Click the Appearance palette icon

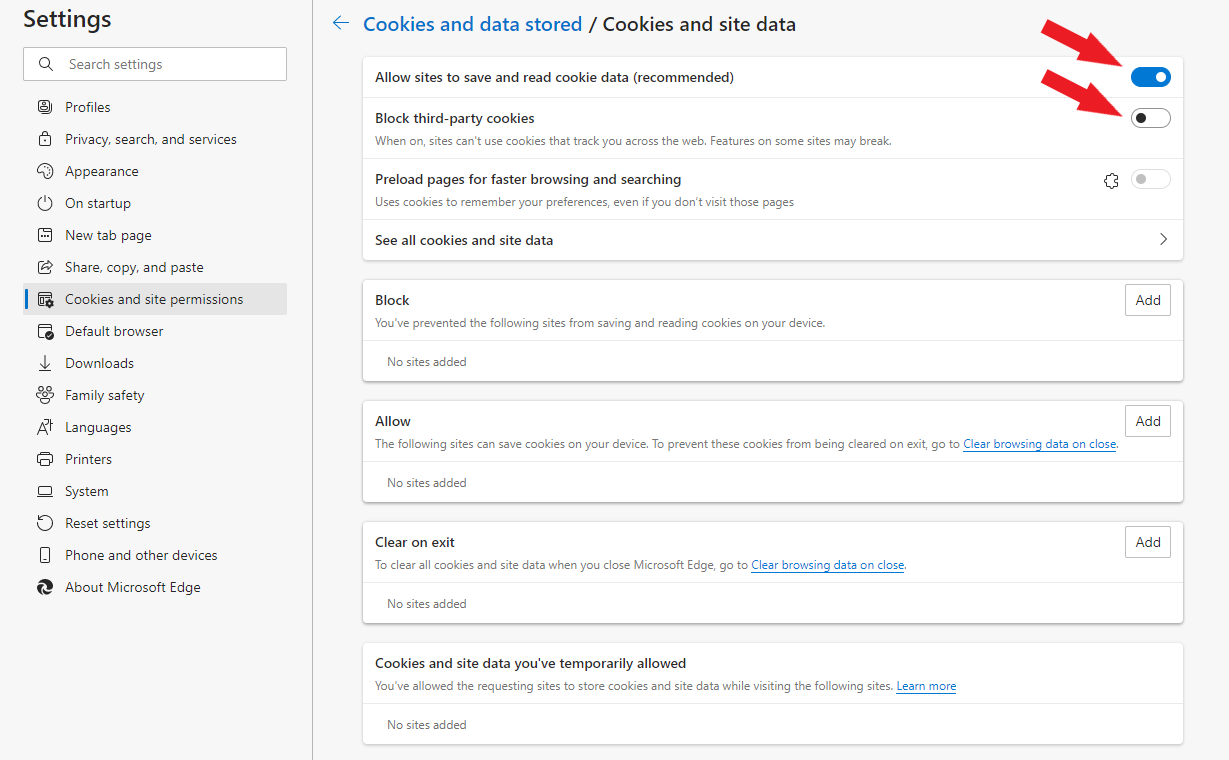(45, 171)
